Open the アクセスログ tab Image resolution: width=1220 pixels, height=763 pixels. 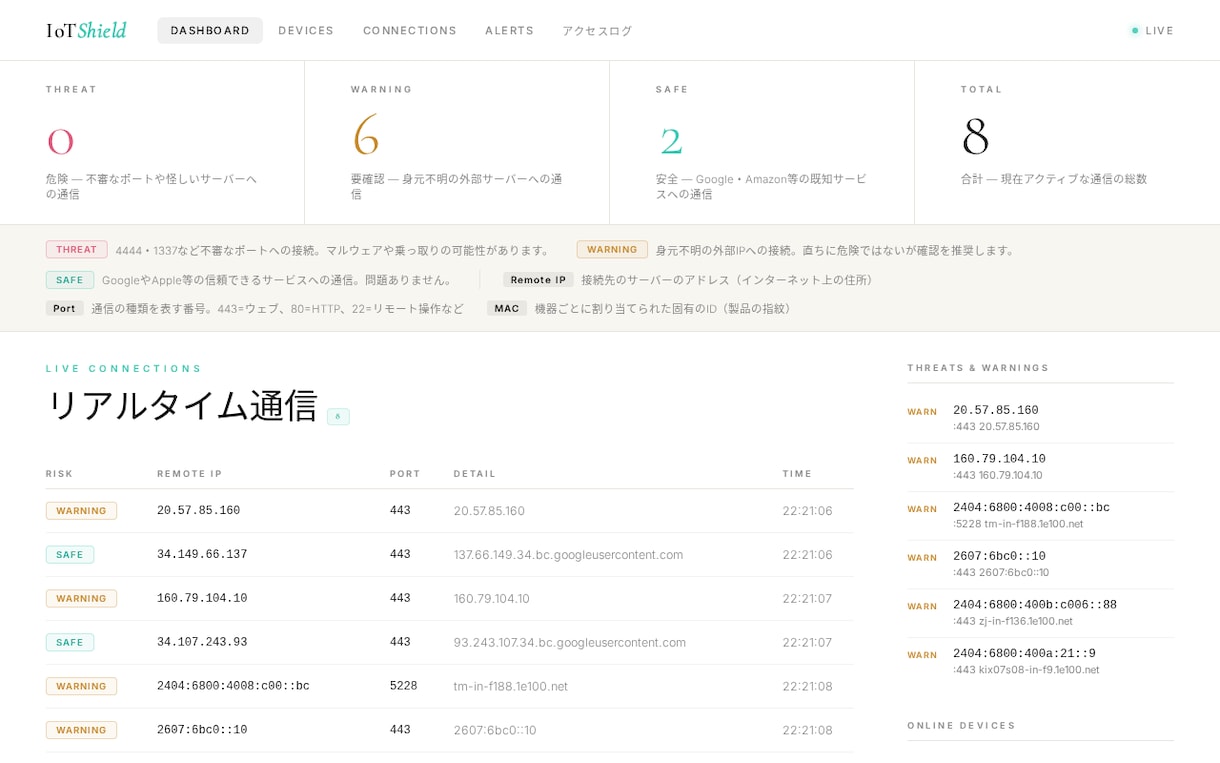(x=597, y=30)
